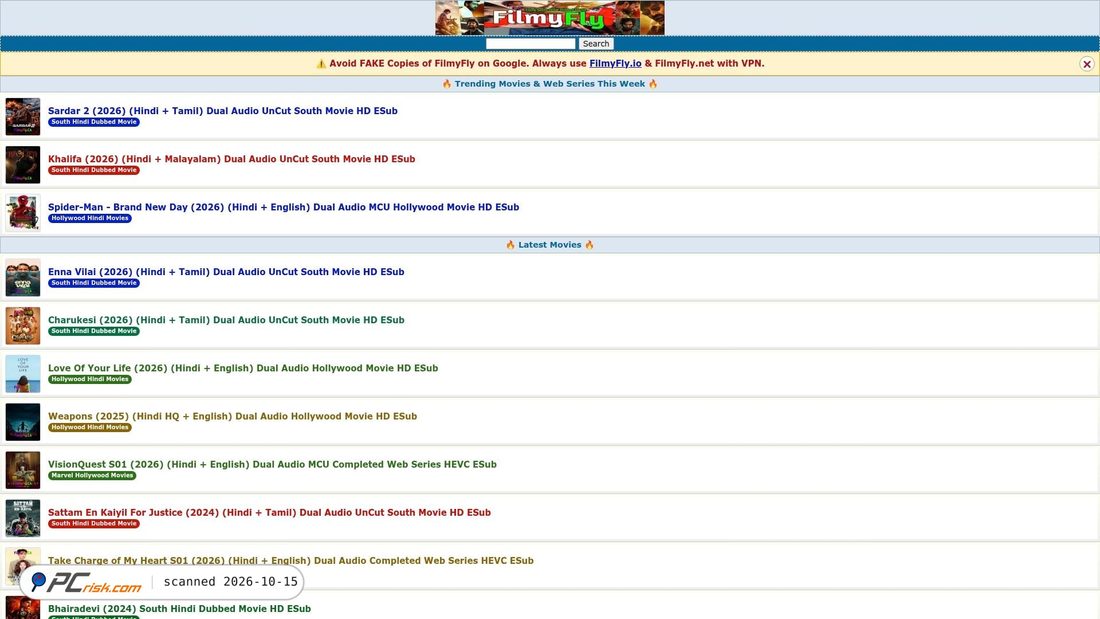
Task: Open Spider-Man Brand New Day movie link
Action: coord(283,207)
